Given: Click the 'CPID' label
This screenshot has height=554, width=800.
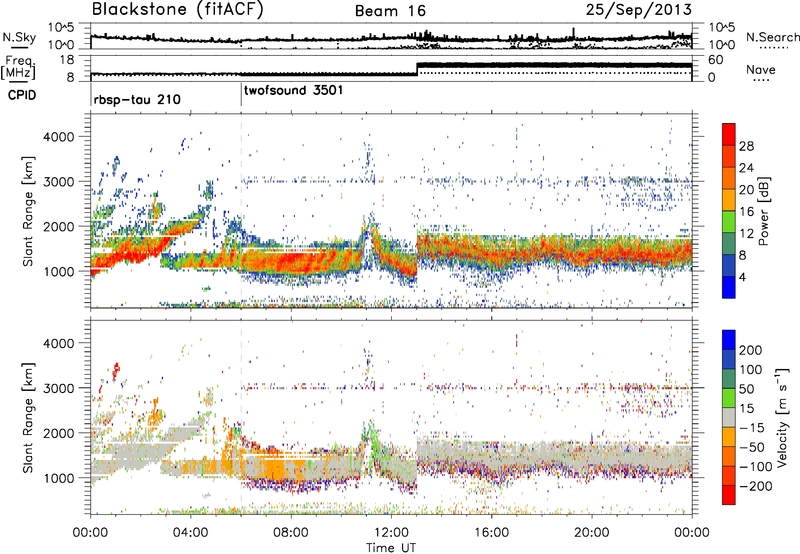Looking at the screenshot, I should [22, 95].
